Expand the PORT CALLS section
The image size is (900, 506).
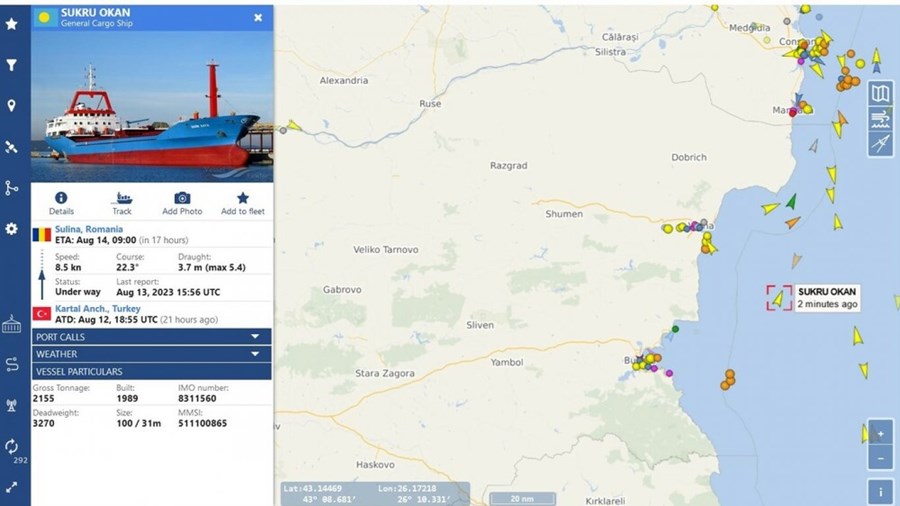[x=152, y=337]
